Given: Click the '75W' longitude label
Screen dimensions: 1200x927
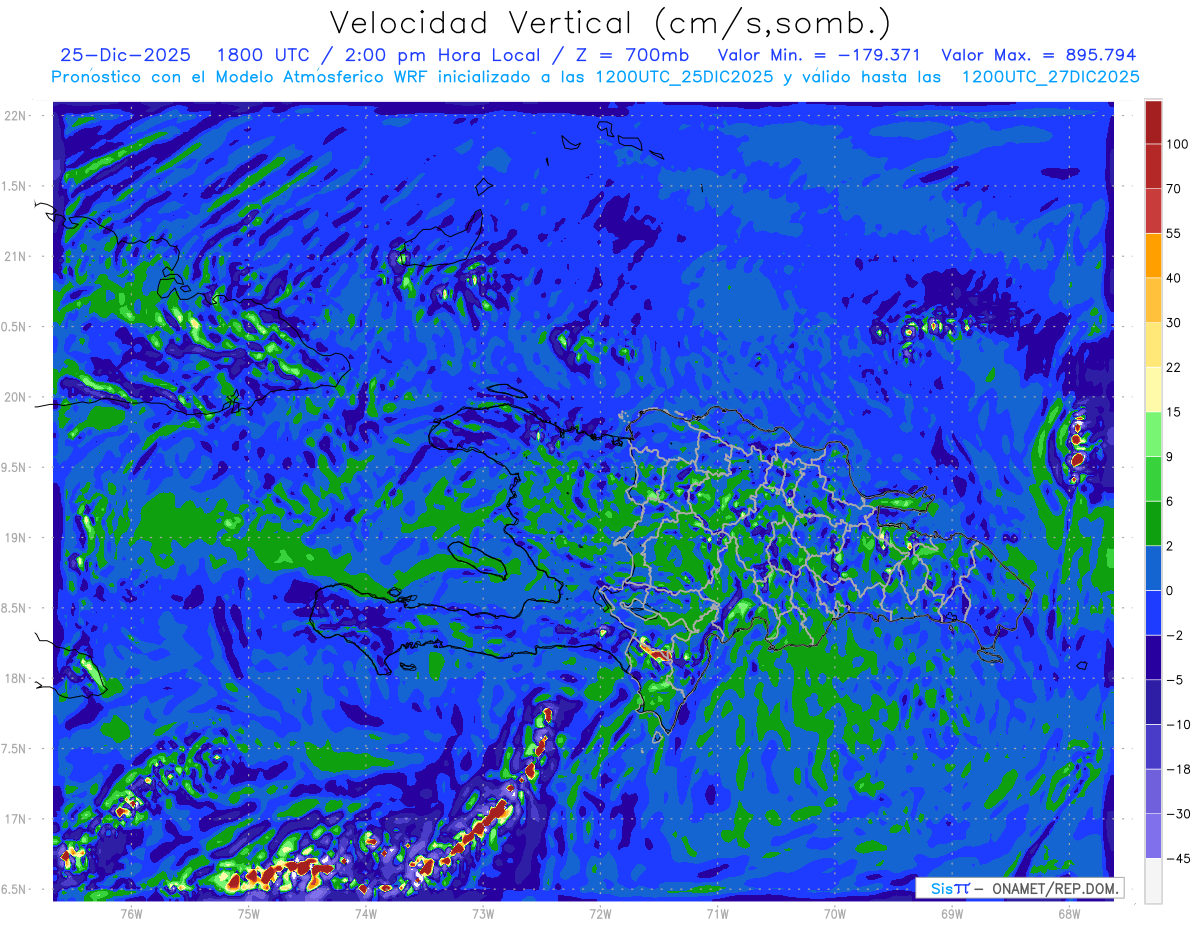Looking at the screenshot, I should 249,913.
